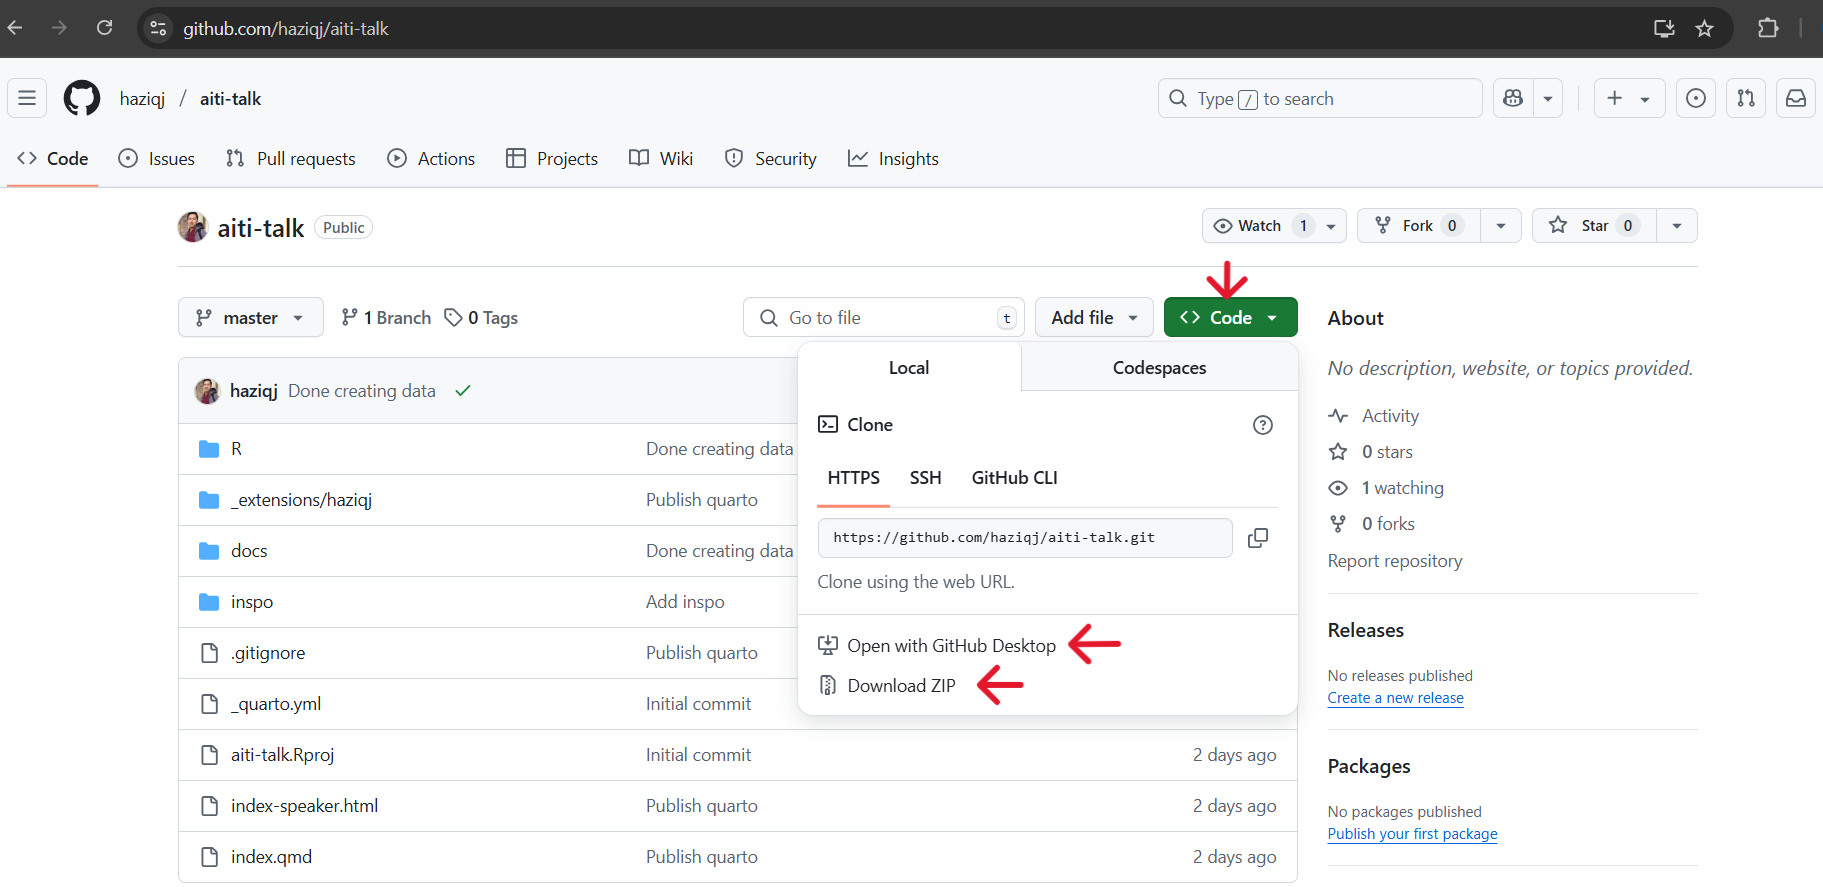Open the _quarto.yml file

click(276, 704)
